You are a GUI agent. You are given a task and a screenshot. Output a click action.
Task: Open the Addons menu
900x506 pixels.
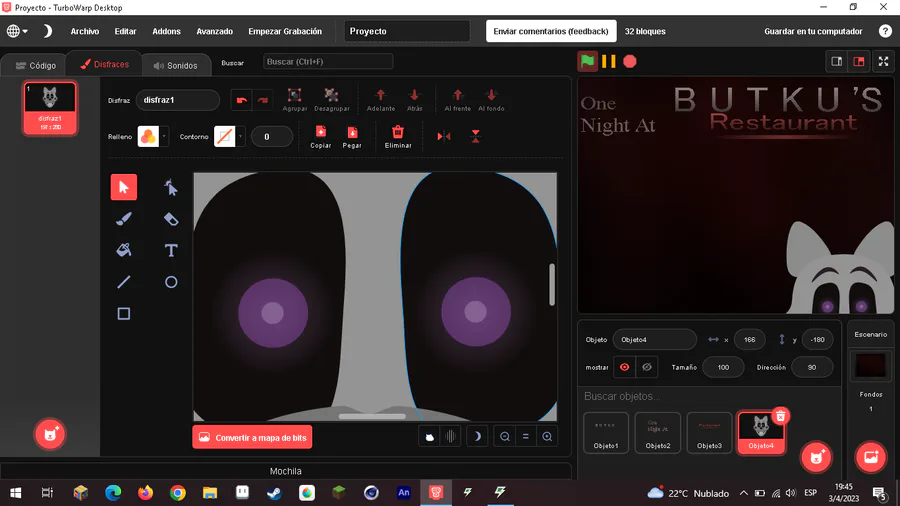[x=166, y=31]
